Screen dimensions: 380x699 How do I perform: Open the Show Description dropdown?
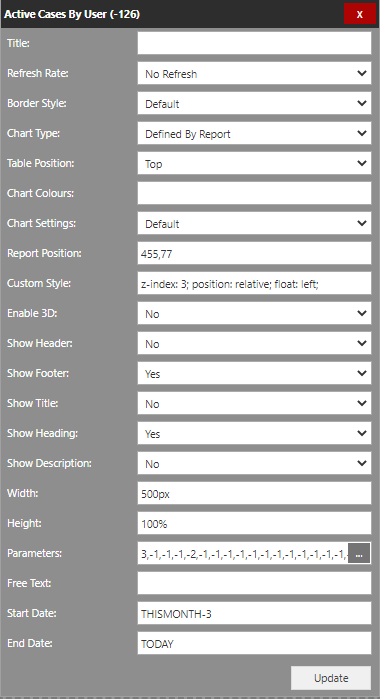pos(254,463)
